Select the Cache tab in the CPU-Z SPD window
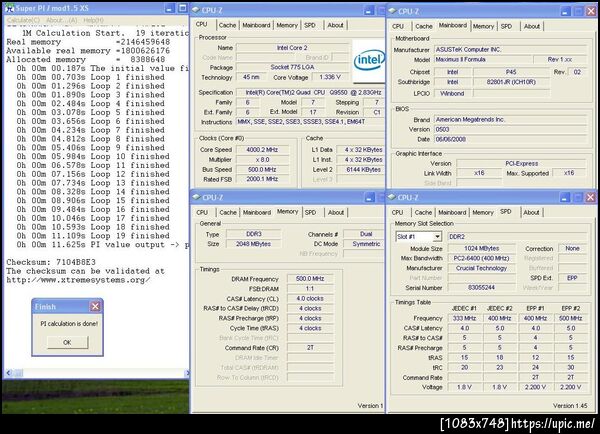 pos(423,212)
